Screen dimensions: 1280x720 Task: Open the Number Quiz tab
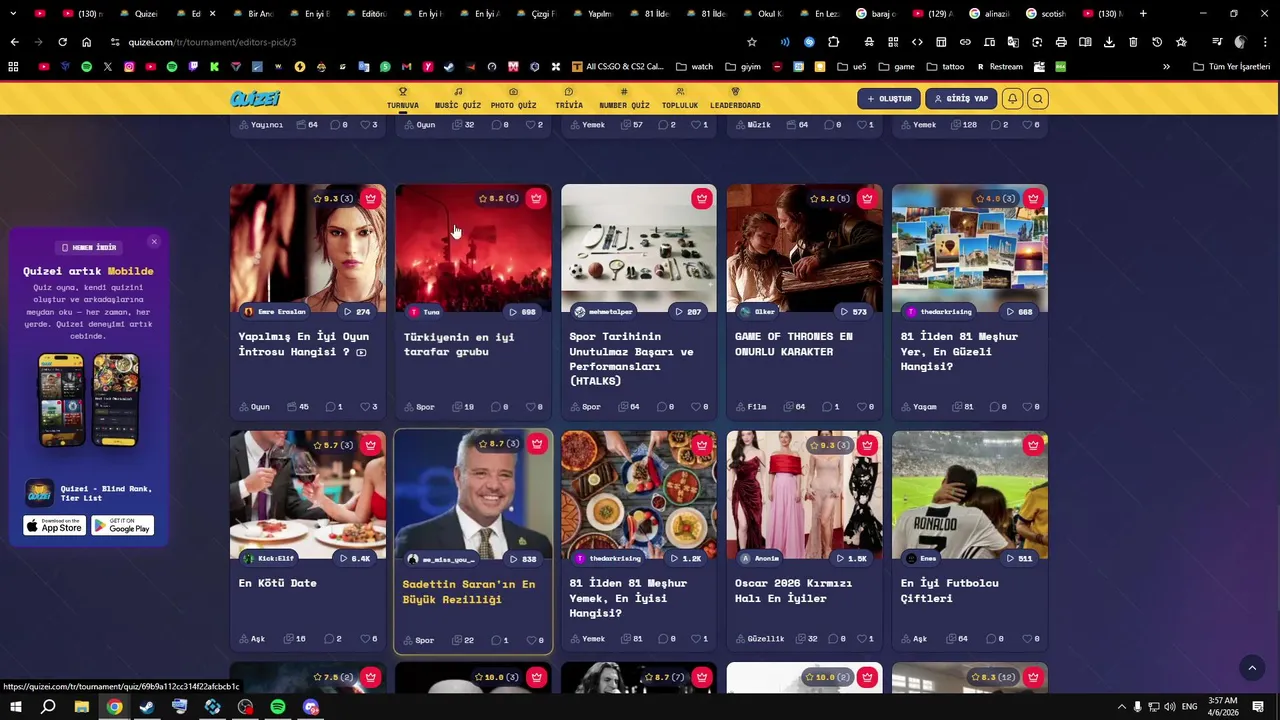point(624,98)
